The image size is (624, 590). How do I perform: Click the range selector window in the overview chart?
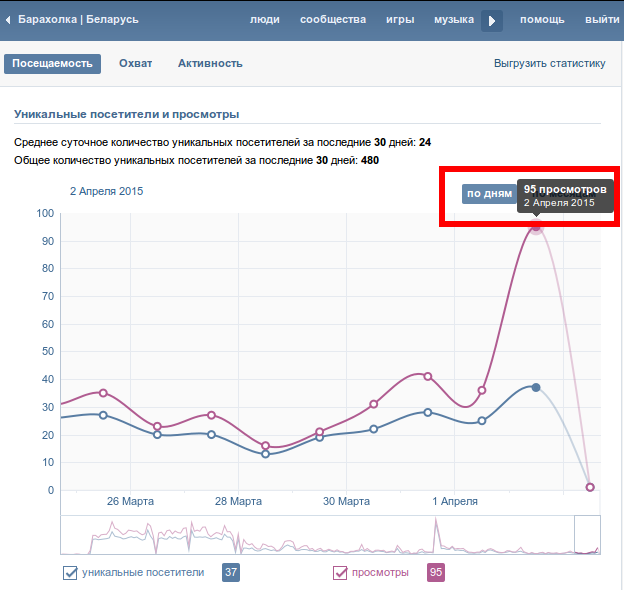587,534
